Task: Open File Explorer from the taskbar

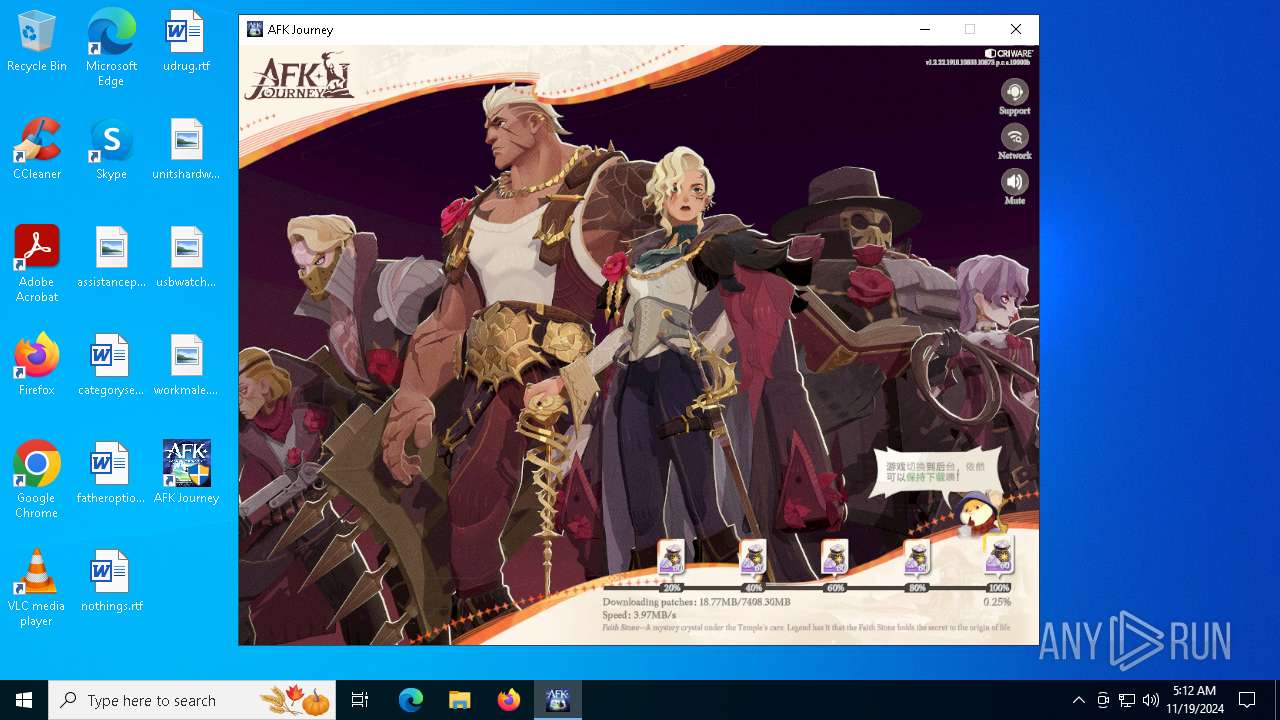Action: (x=459, y=700)
